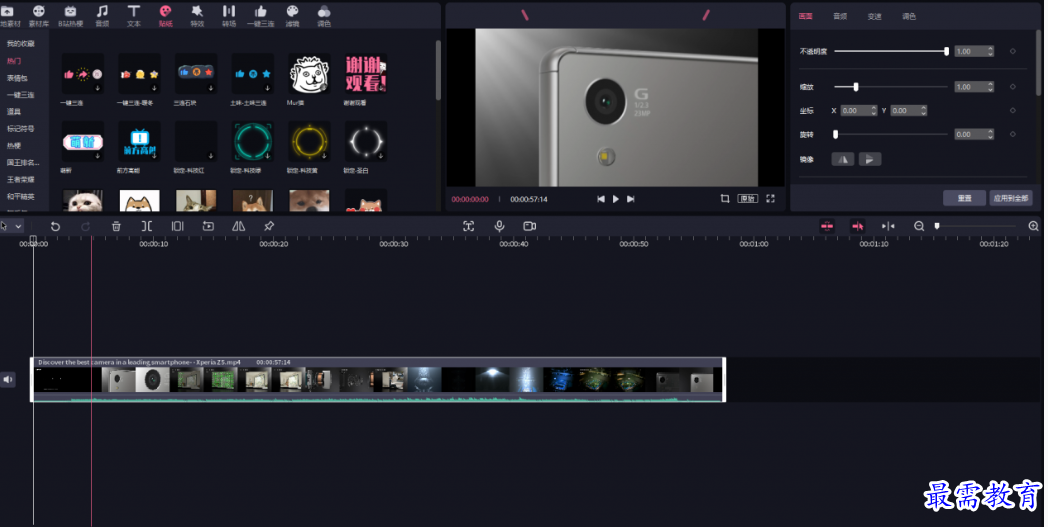Toggle the rotation keyframe diamond
This screenshot has height=527, width=1048.
1013,134
